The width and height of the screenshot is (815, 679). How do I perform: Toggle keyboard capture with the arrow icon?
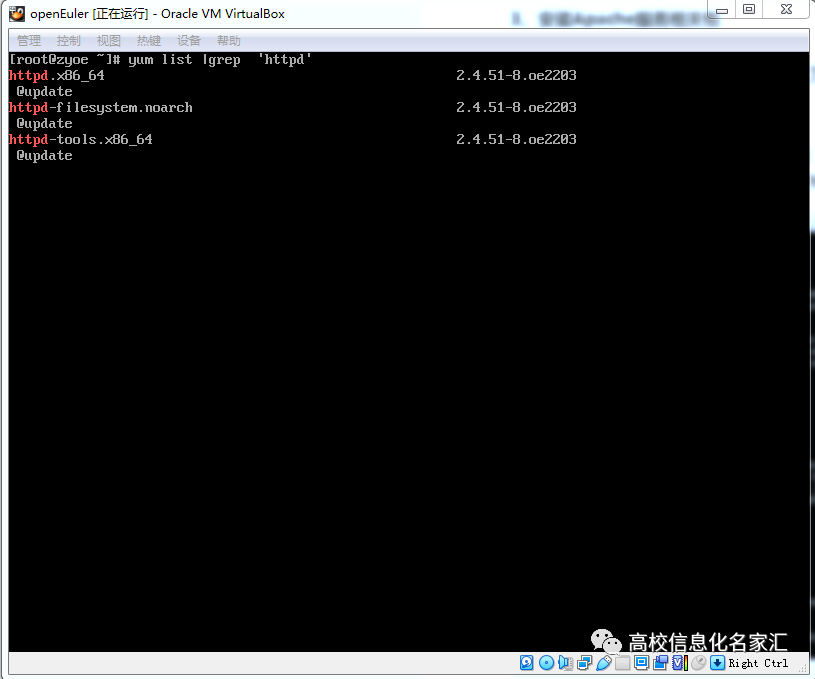pyautogui.click(x=716, y=663)
